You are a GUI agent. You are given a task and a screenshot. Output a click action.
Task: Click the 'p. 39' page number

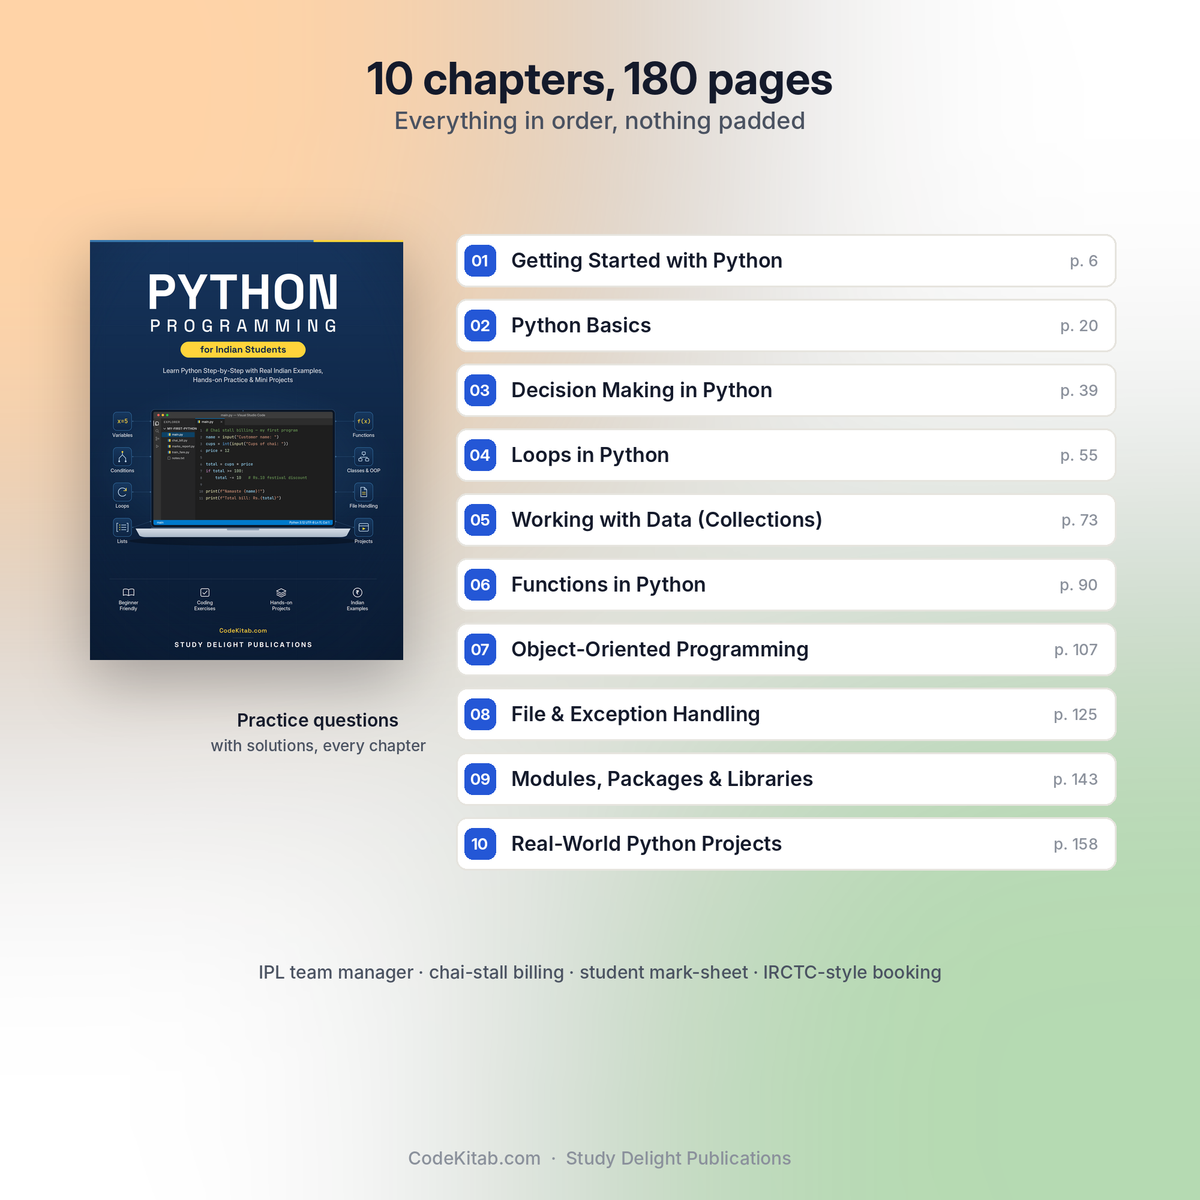tap(1079, 391)
